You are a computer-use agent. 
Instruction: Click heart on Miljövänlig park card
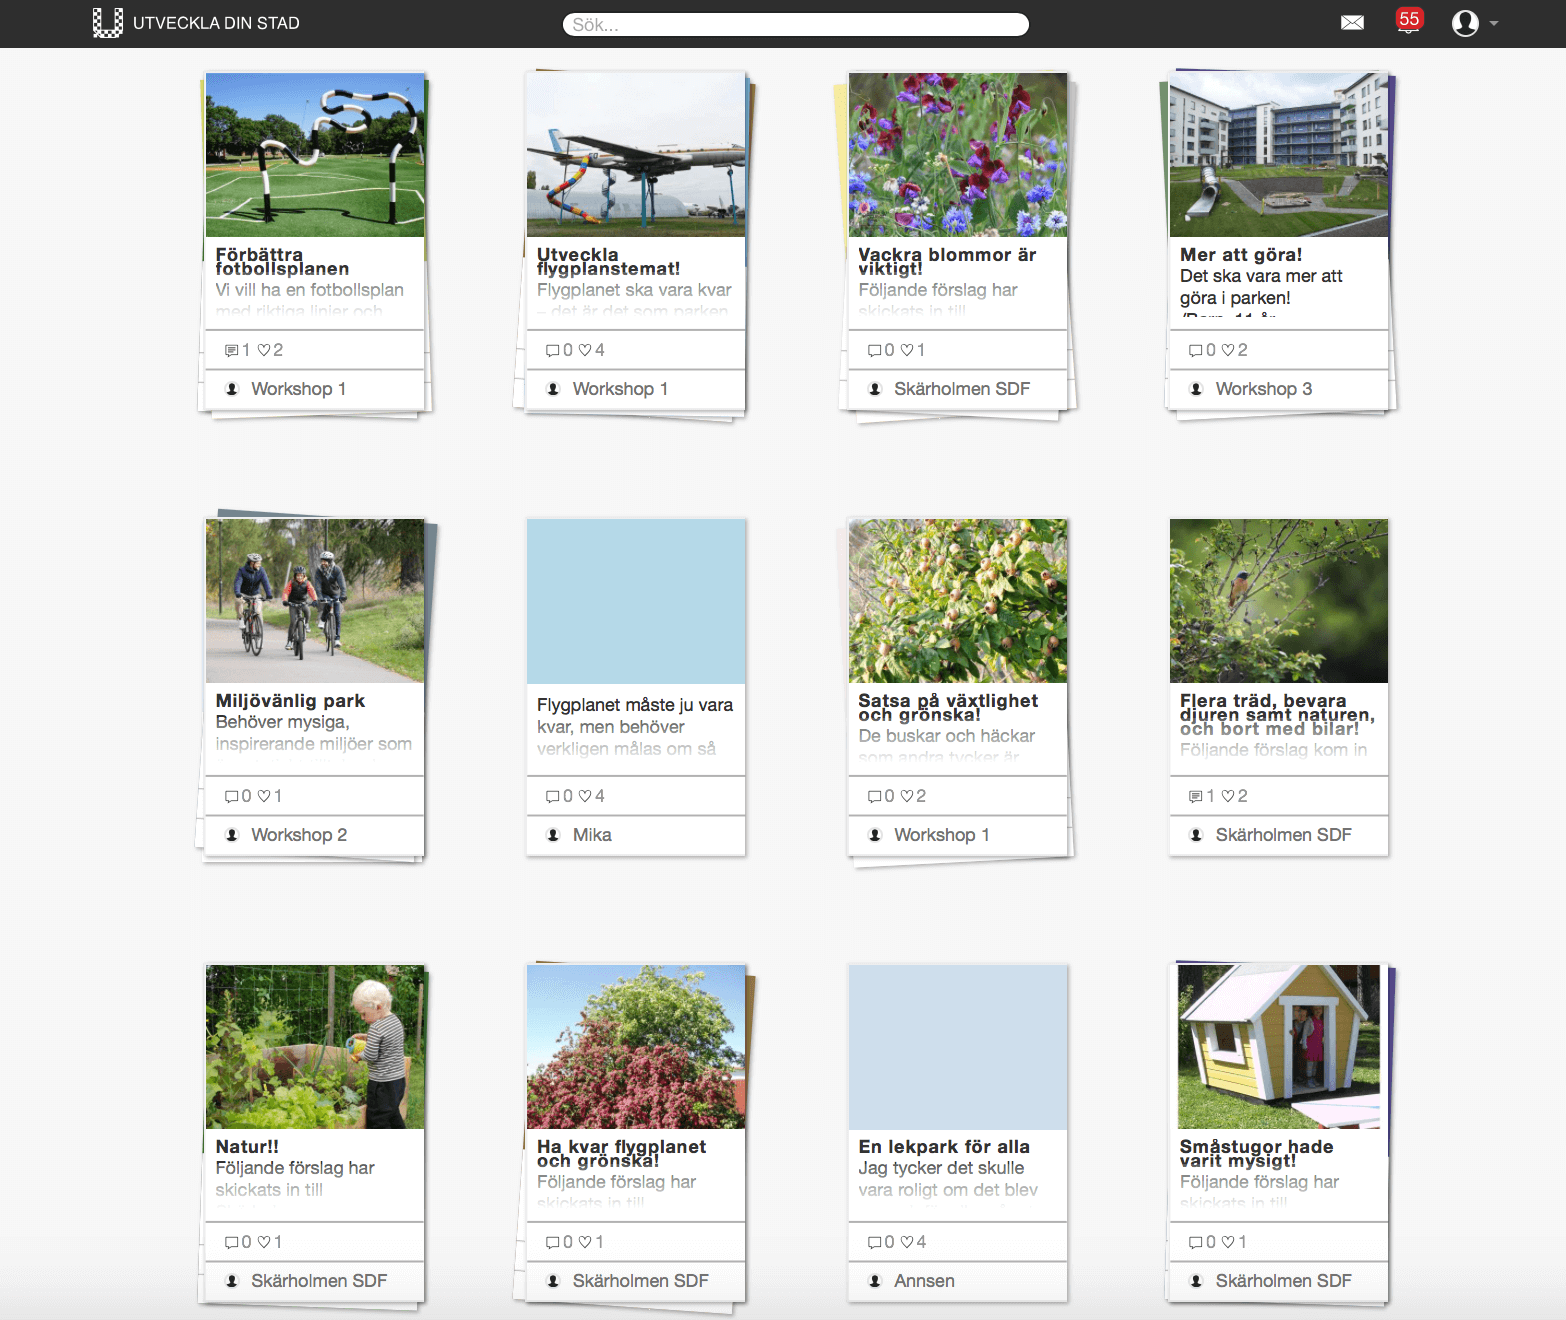(x=264, y=796)
